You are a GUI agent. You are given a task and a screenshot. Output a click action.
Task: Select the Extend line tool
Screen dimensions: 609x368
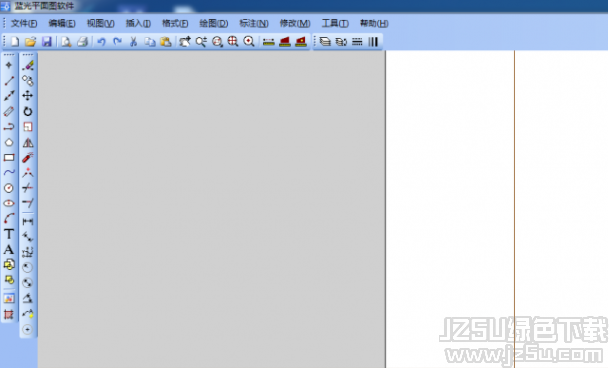coord(28,203)
